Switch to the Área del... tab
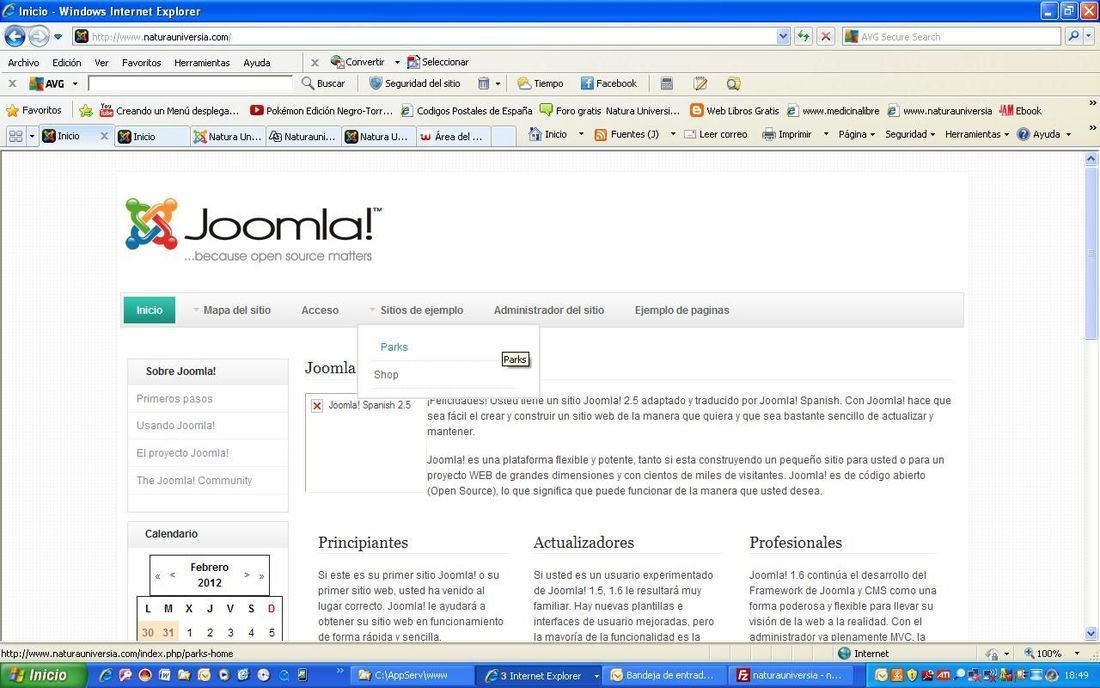Image resolution: width=1100 pixels, height=688 pixels. [453, 137]
